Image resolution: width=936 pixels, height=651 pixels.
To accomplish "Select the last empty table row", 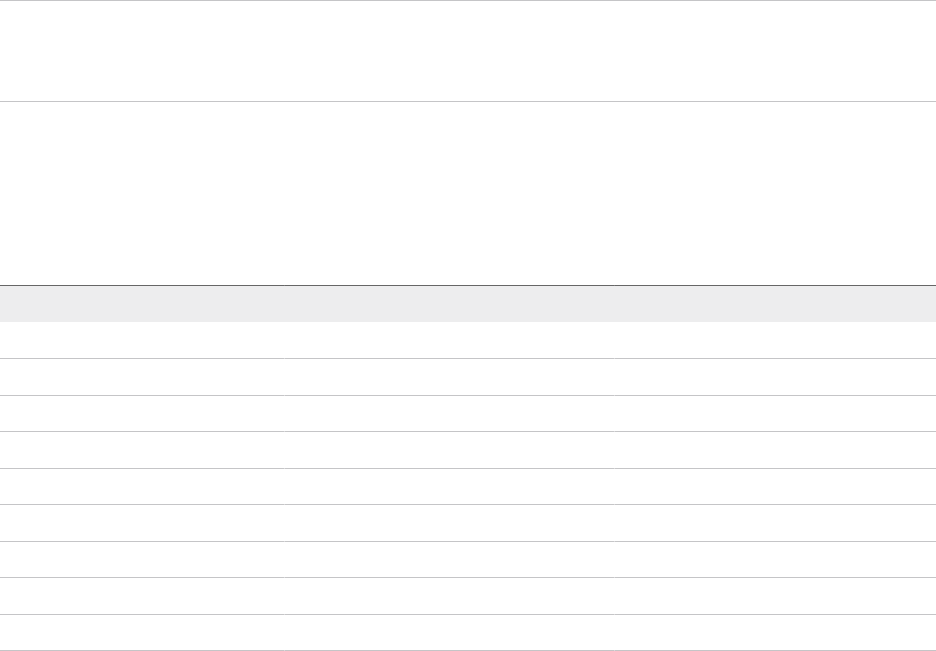I will click(x=468, y=633).
